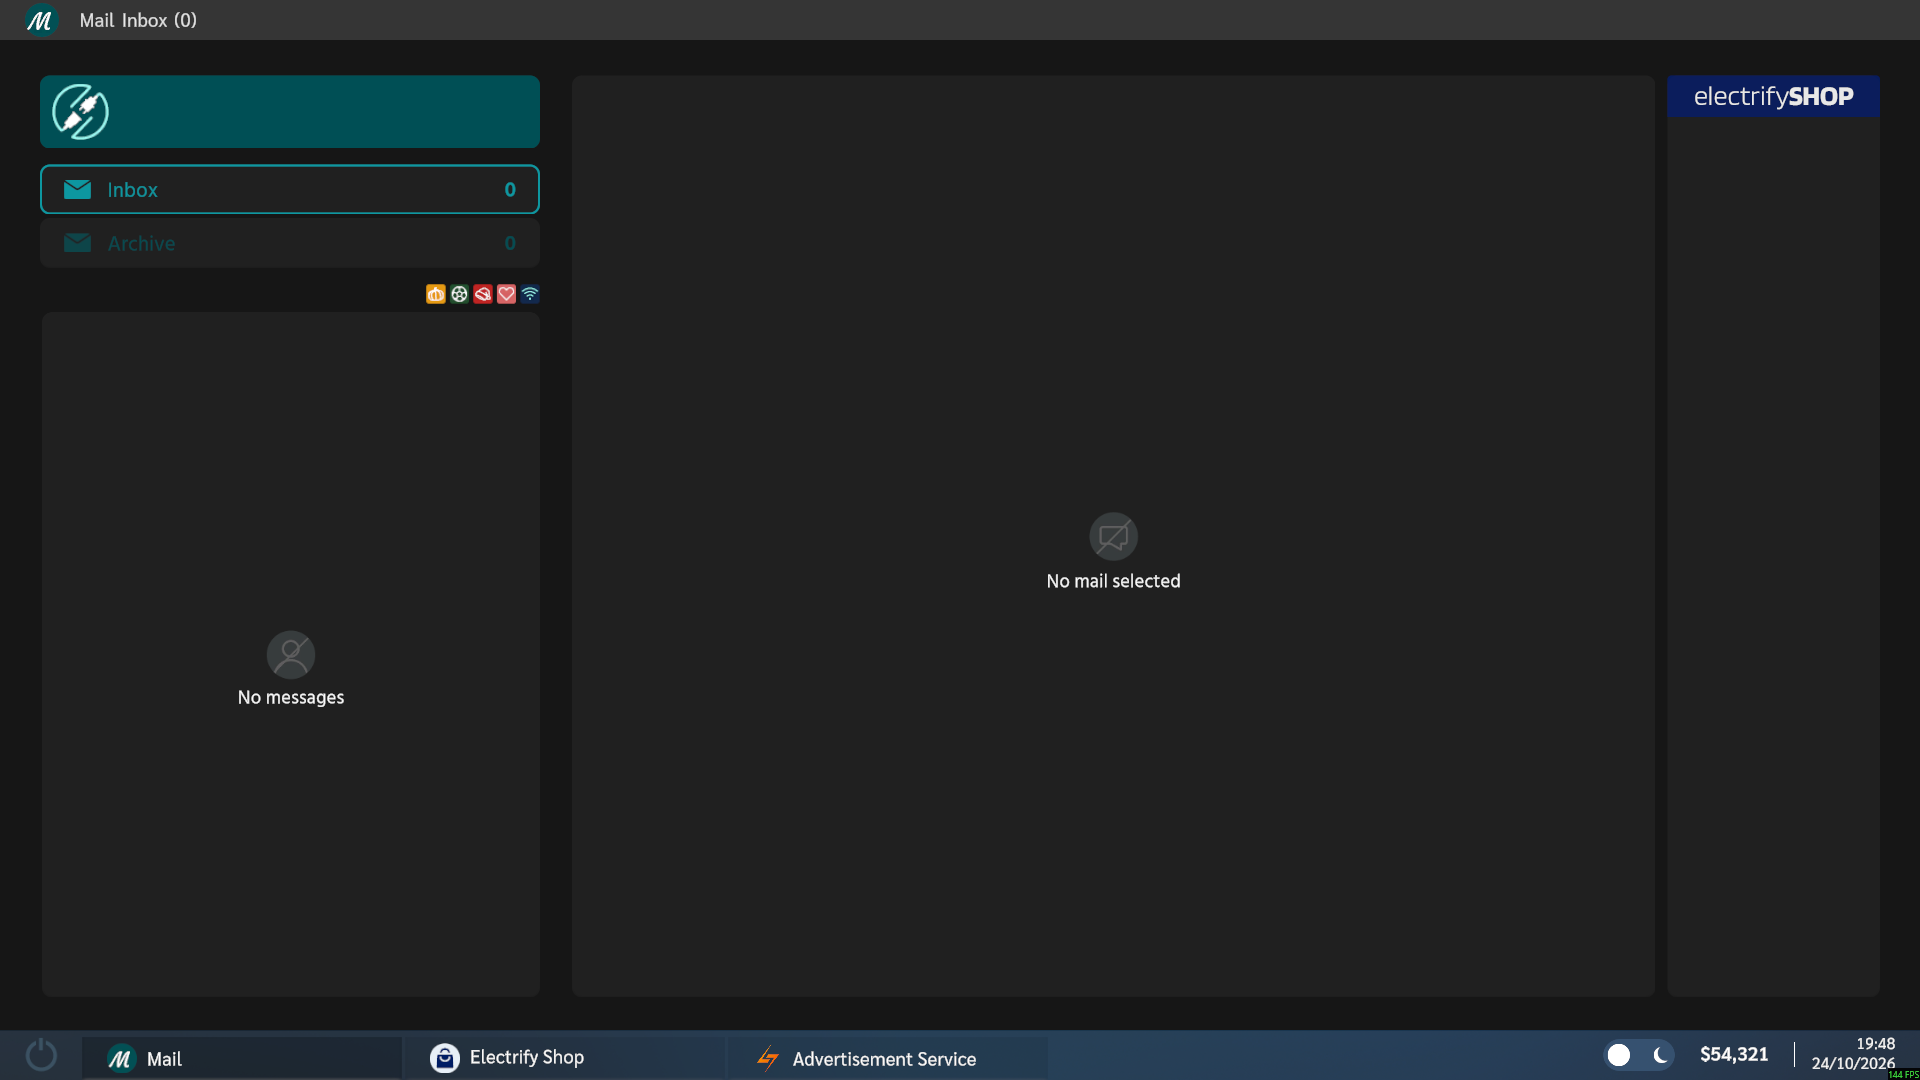1920x1080 pixels.
Task: Click the pink heart icon
Action: (506, 294)
